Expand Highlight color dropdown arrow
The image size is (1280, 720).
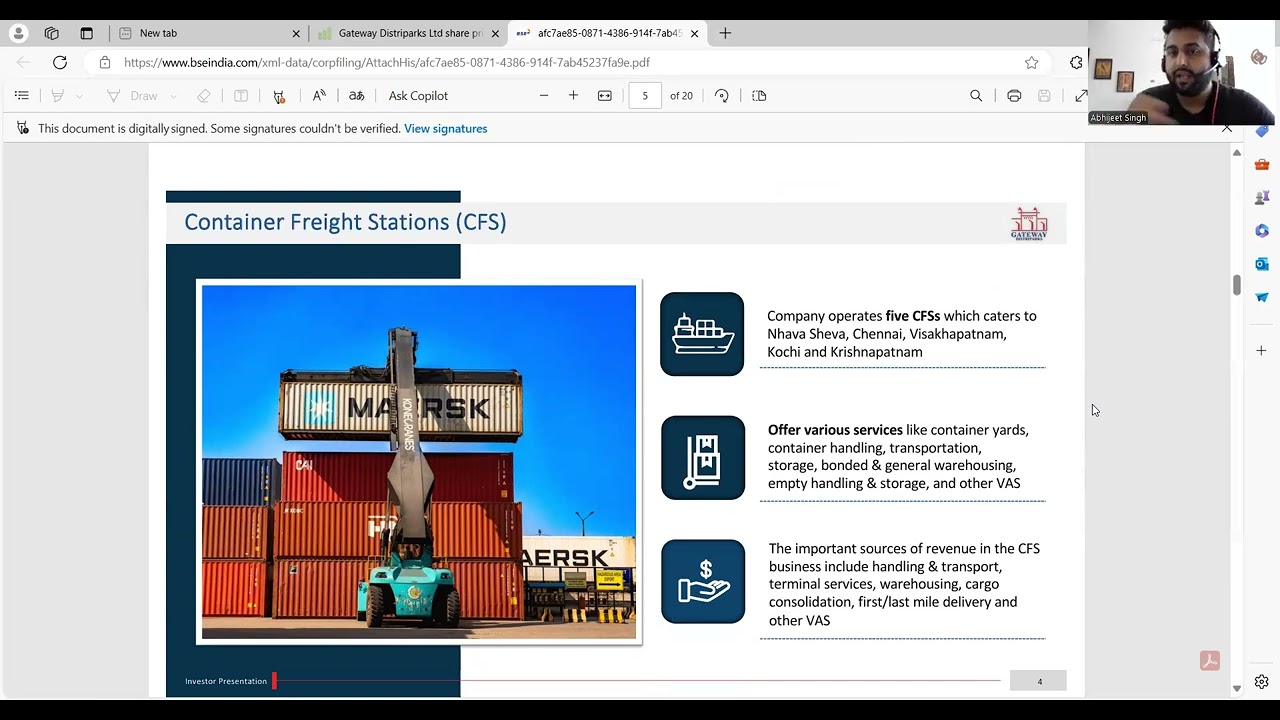click(x=79, y=96)
